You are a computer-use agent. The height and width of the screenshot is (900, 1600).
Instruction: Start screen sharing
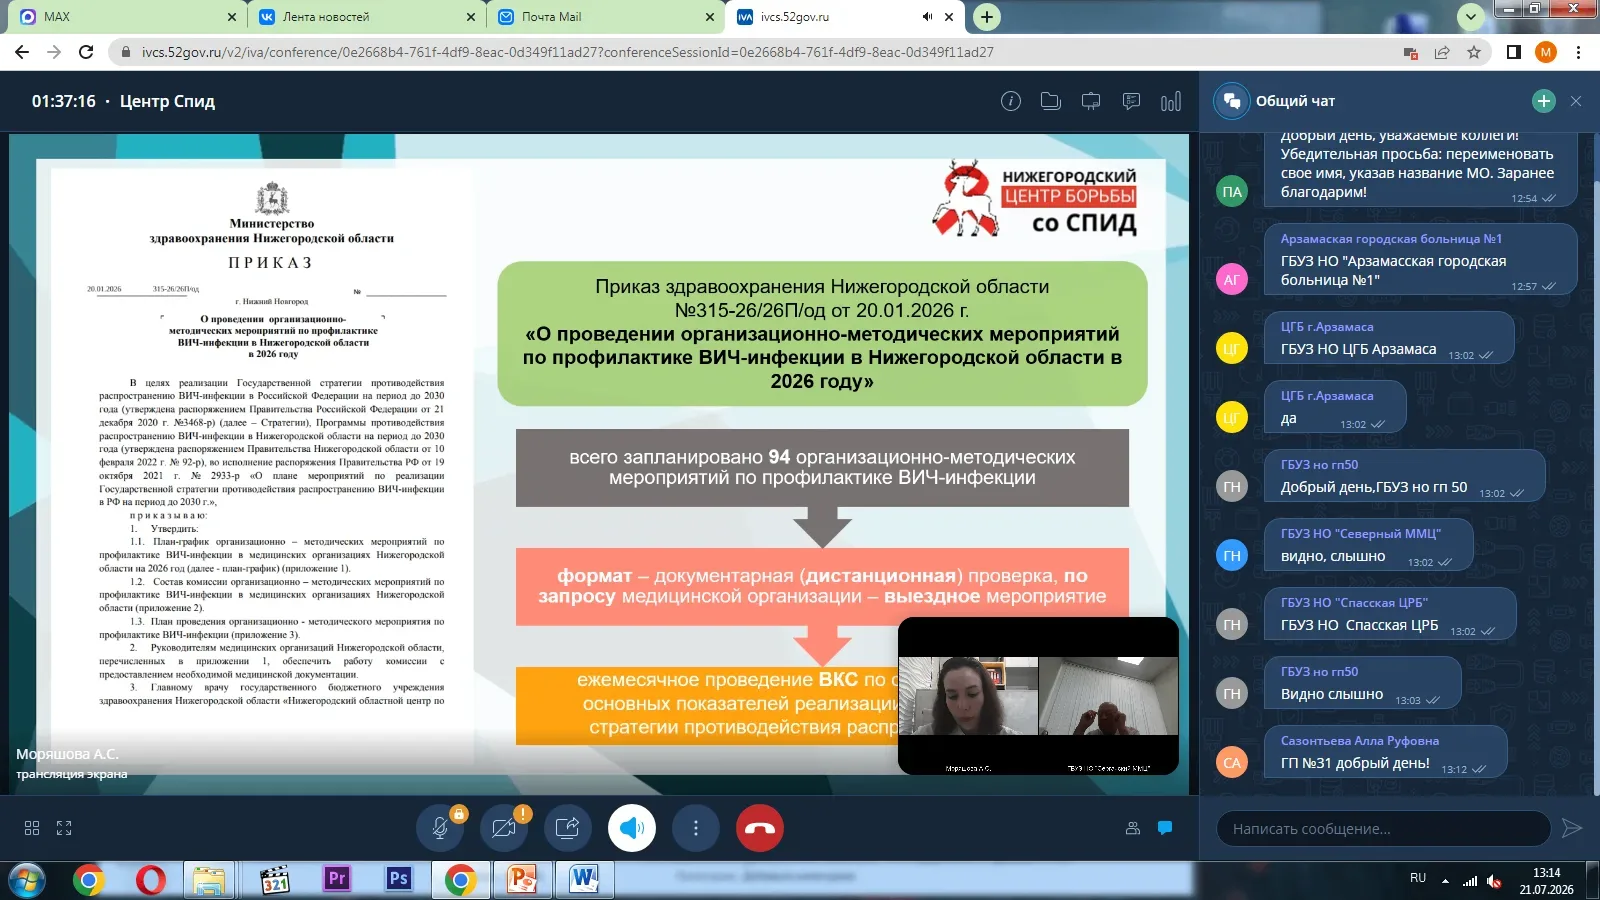pos(568,828)
